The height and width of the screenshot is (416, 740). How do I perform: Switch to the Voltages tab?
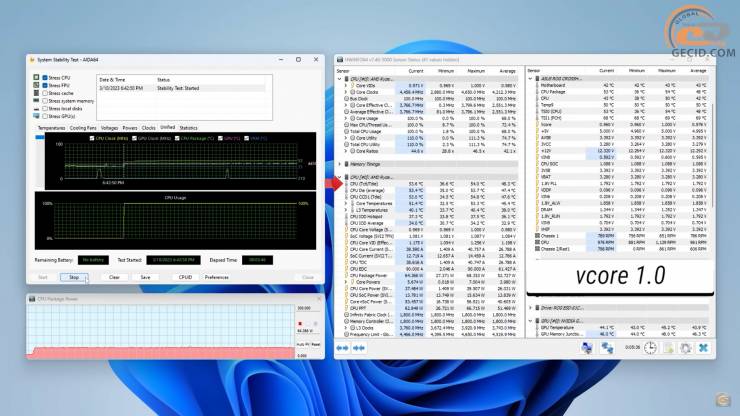109,128
